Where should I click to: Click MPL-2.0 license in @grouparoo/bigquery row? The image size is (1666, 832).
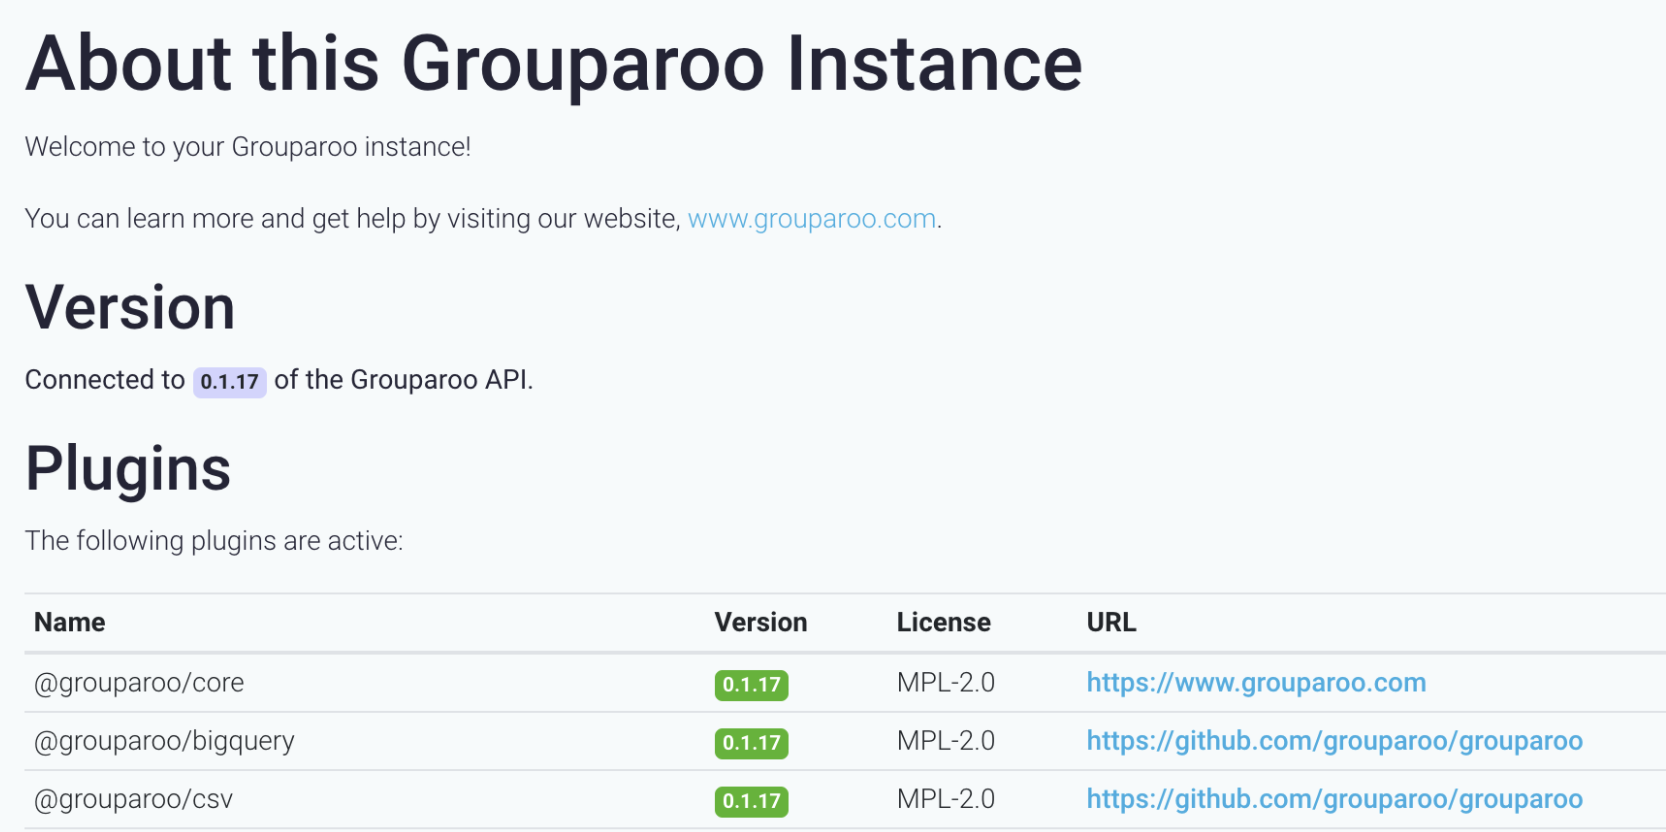click(946, 741)
